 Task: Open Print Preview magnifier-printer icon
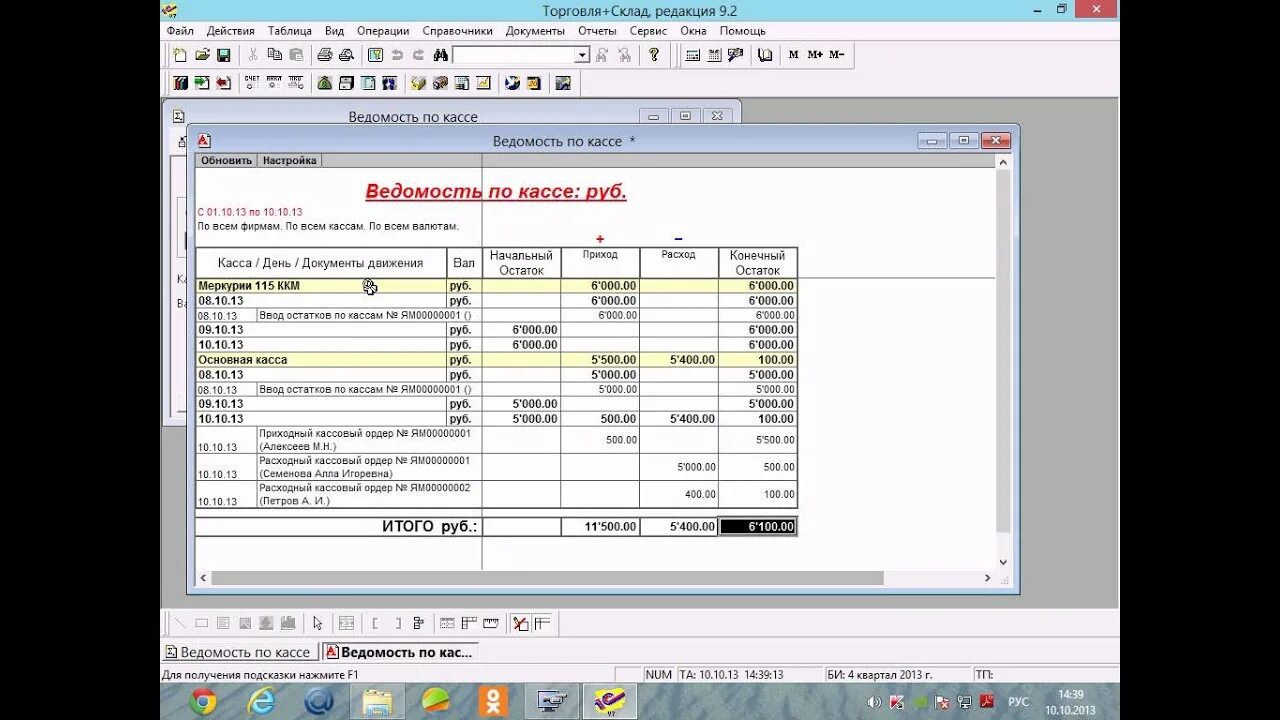click(x=346, y=55)
